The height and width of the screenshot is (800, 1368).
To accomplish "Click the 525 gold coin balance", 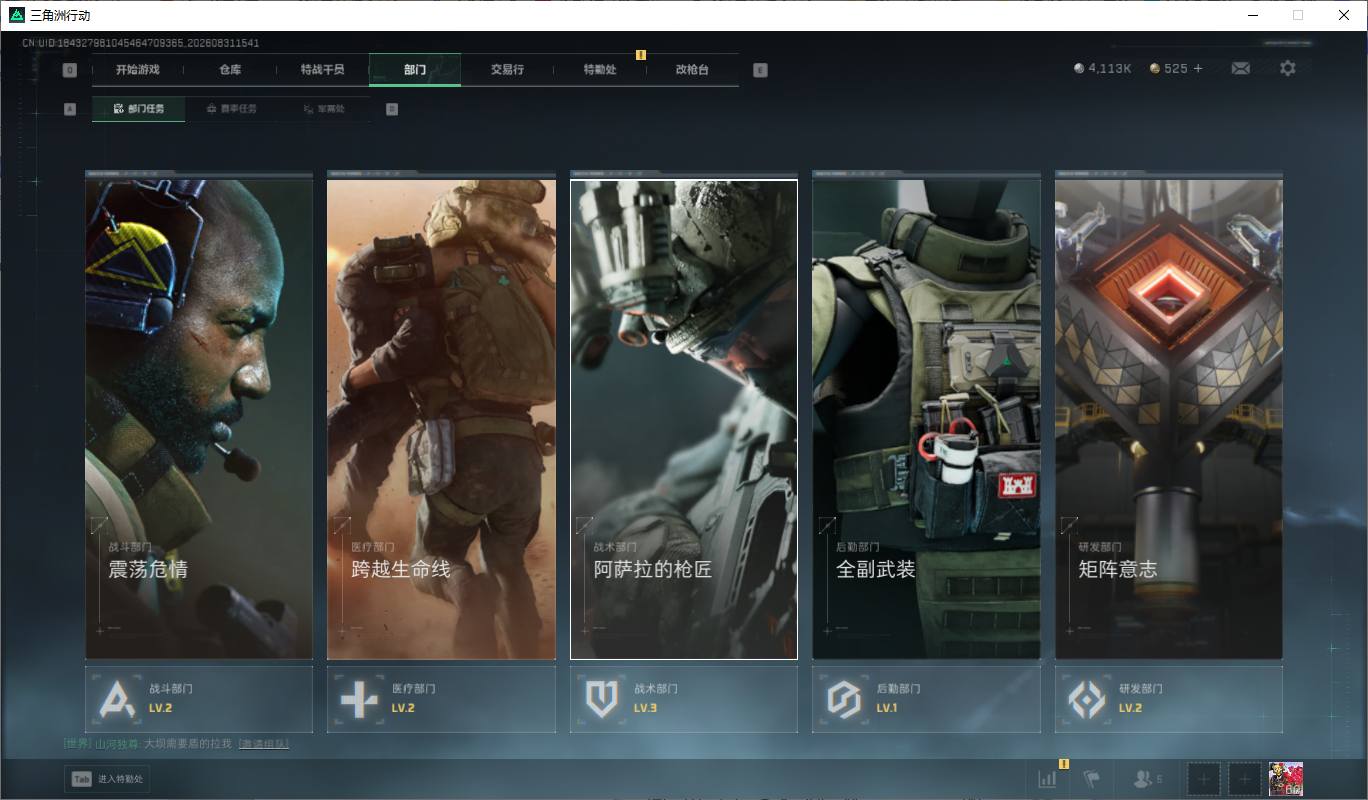I will coord(1168,68).
